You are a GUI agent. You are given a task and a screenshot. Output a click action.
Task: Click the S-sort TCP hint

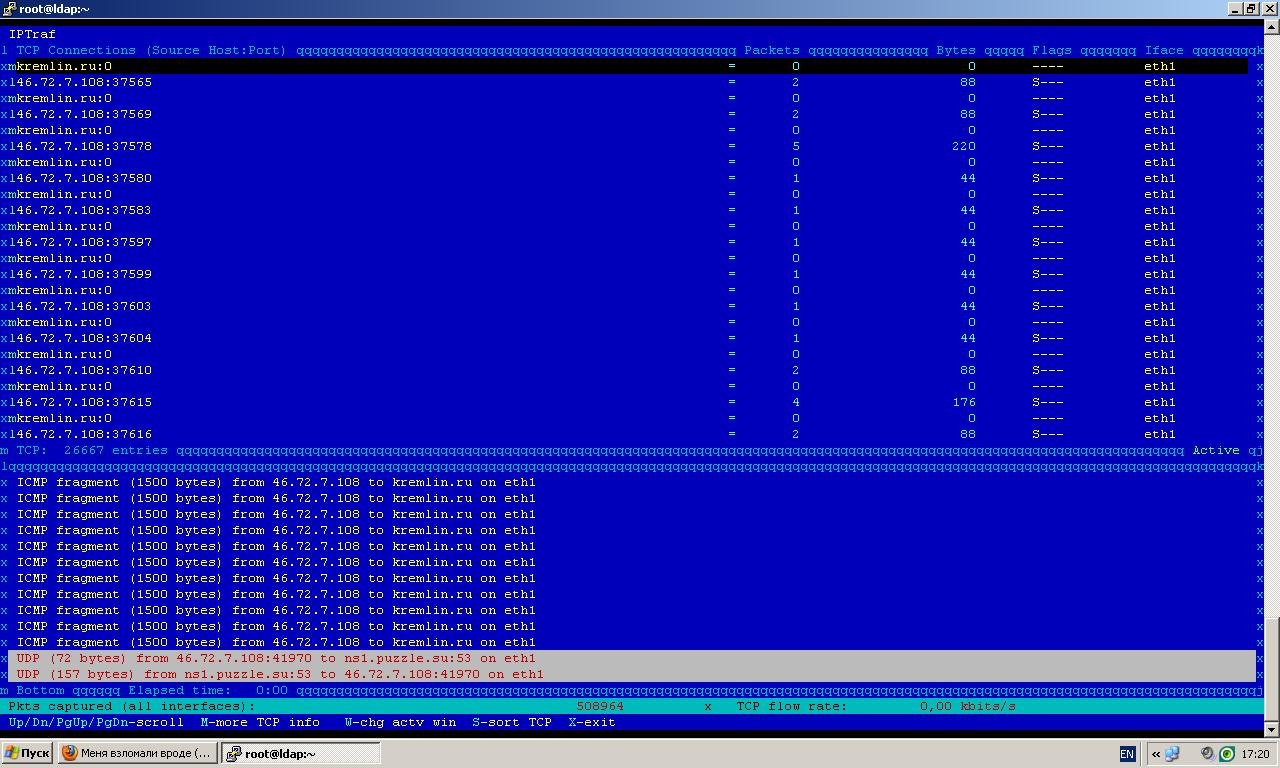[x=512, y=722]
